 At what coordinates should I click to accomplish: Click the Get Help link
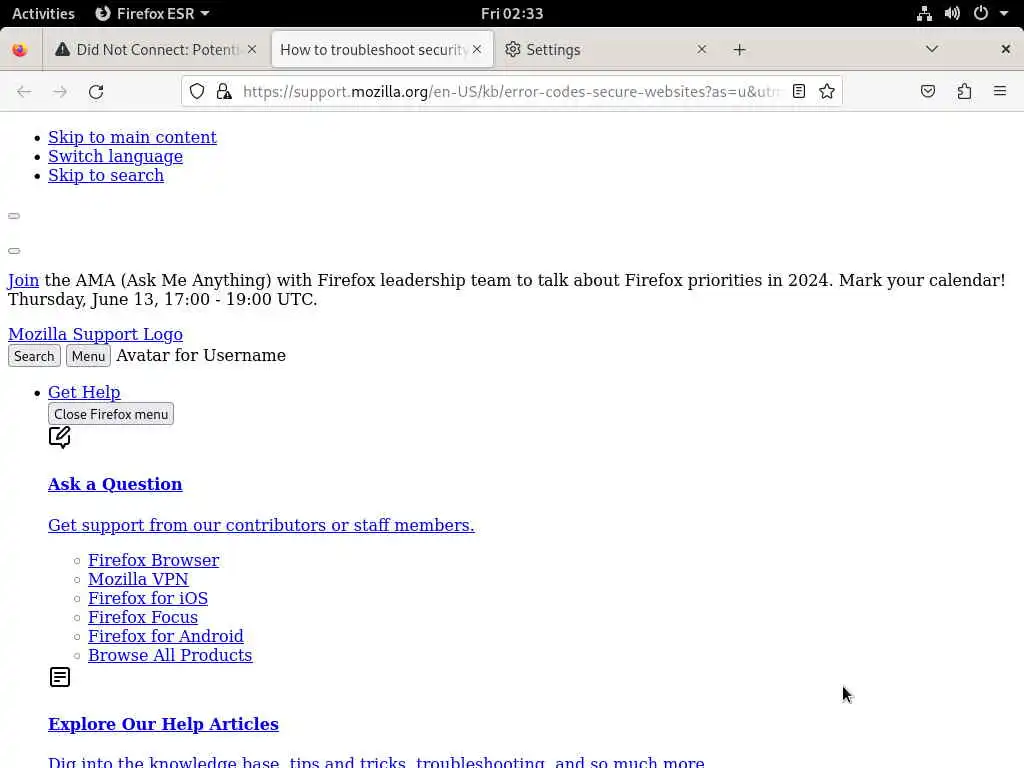click(84, 392)
